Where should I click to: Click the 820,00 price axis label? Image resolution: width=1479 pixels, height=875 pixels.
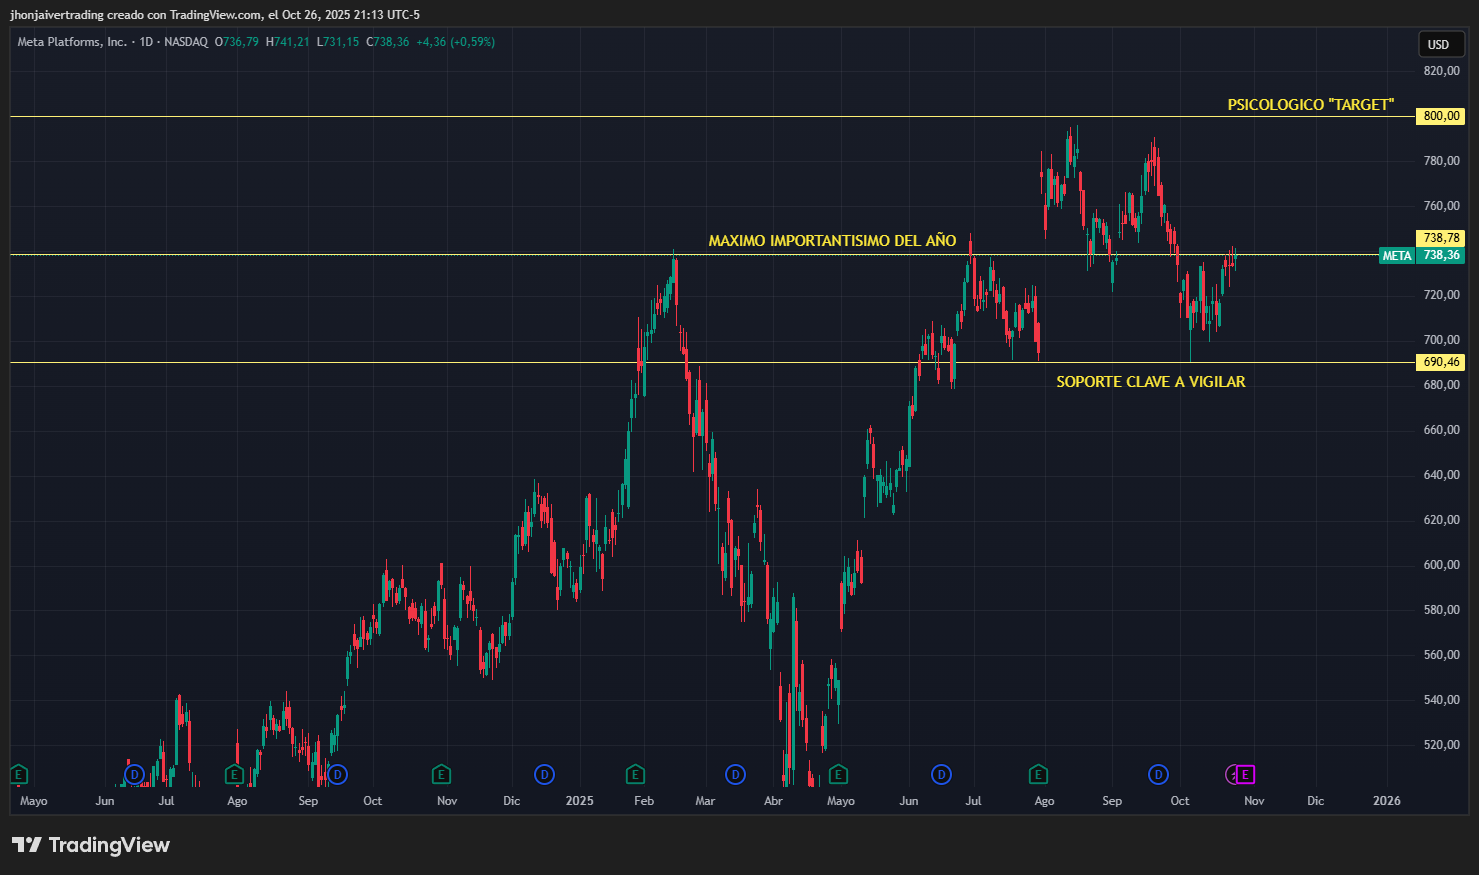click(x=1442, y=71)
